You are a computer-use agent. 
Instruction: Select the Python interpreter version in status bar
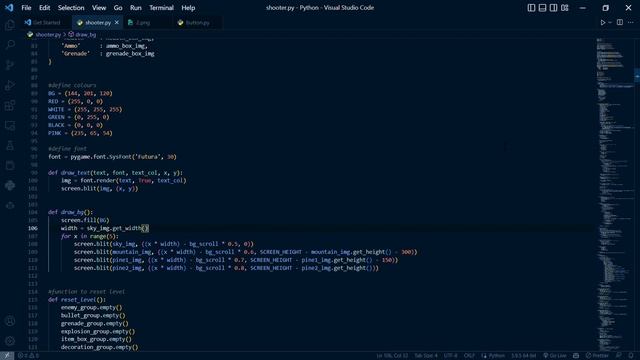coord(524,356)
